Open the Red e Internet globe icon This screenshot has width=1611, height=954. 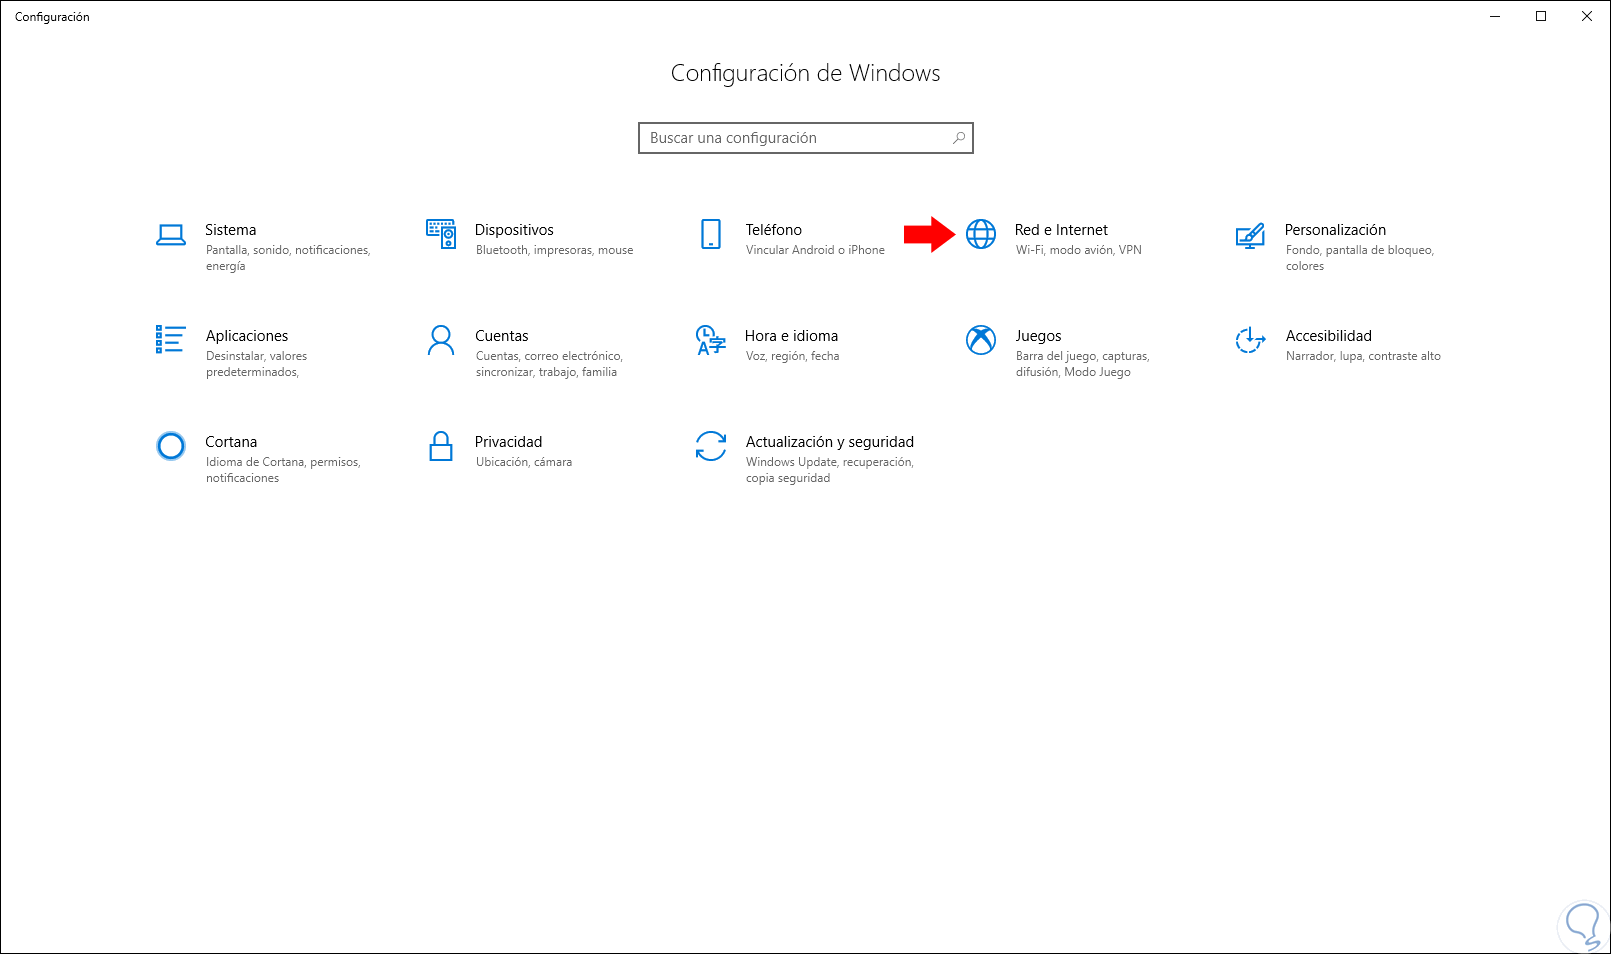[981, 234]
